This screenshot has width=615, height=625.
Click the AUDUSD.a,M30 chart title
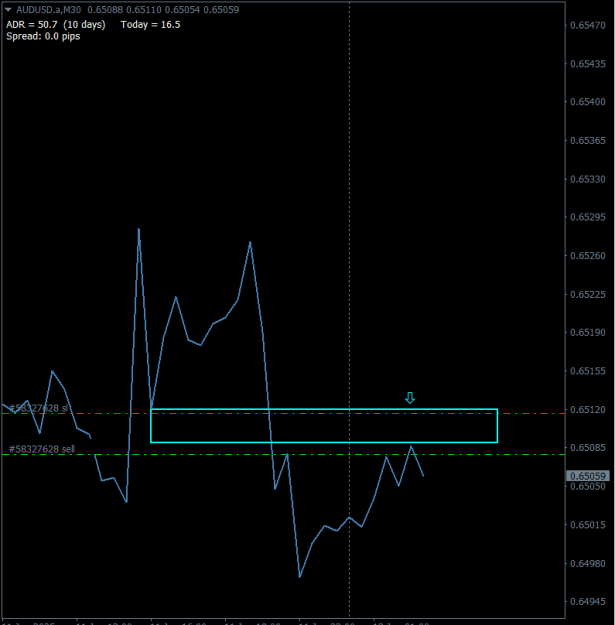[48, 10]
